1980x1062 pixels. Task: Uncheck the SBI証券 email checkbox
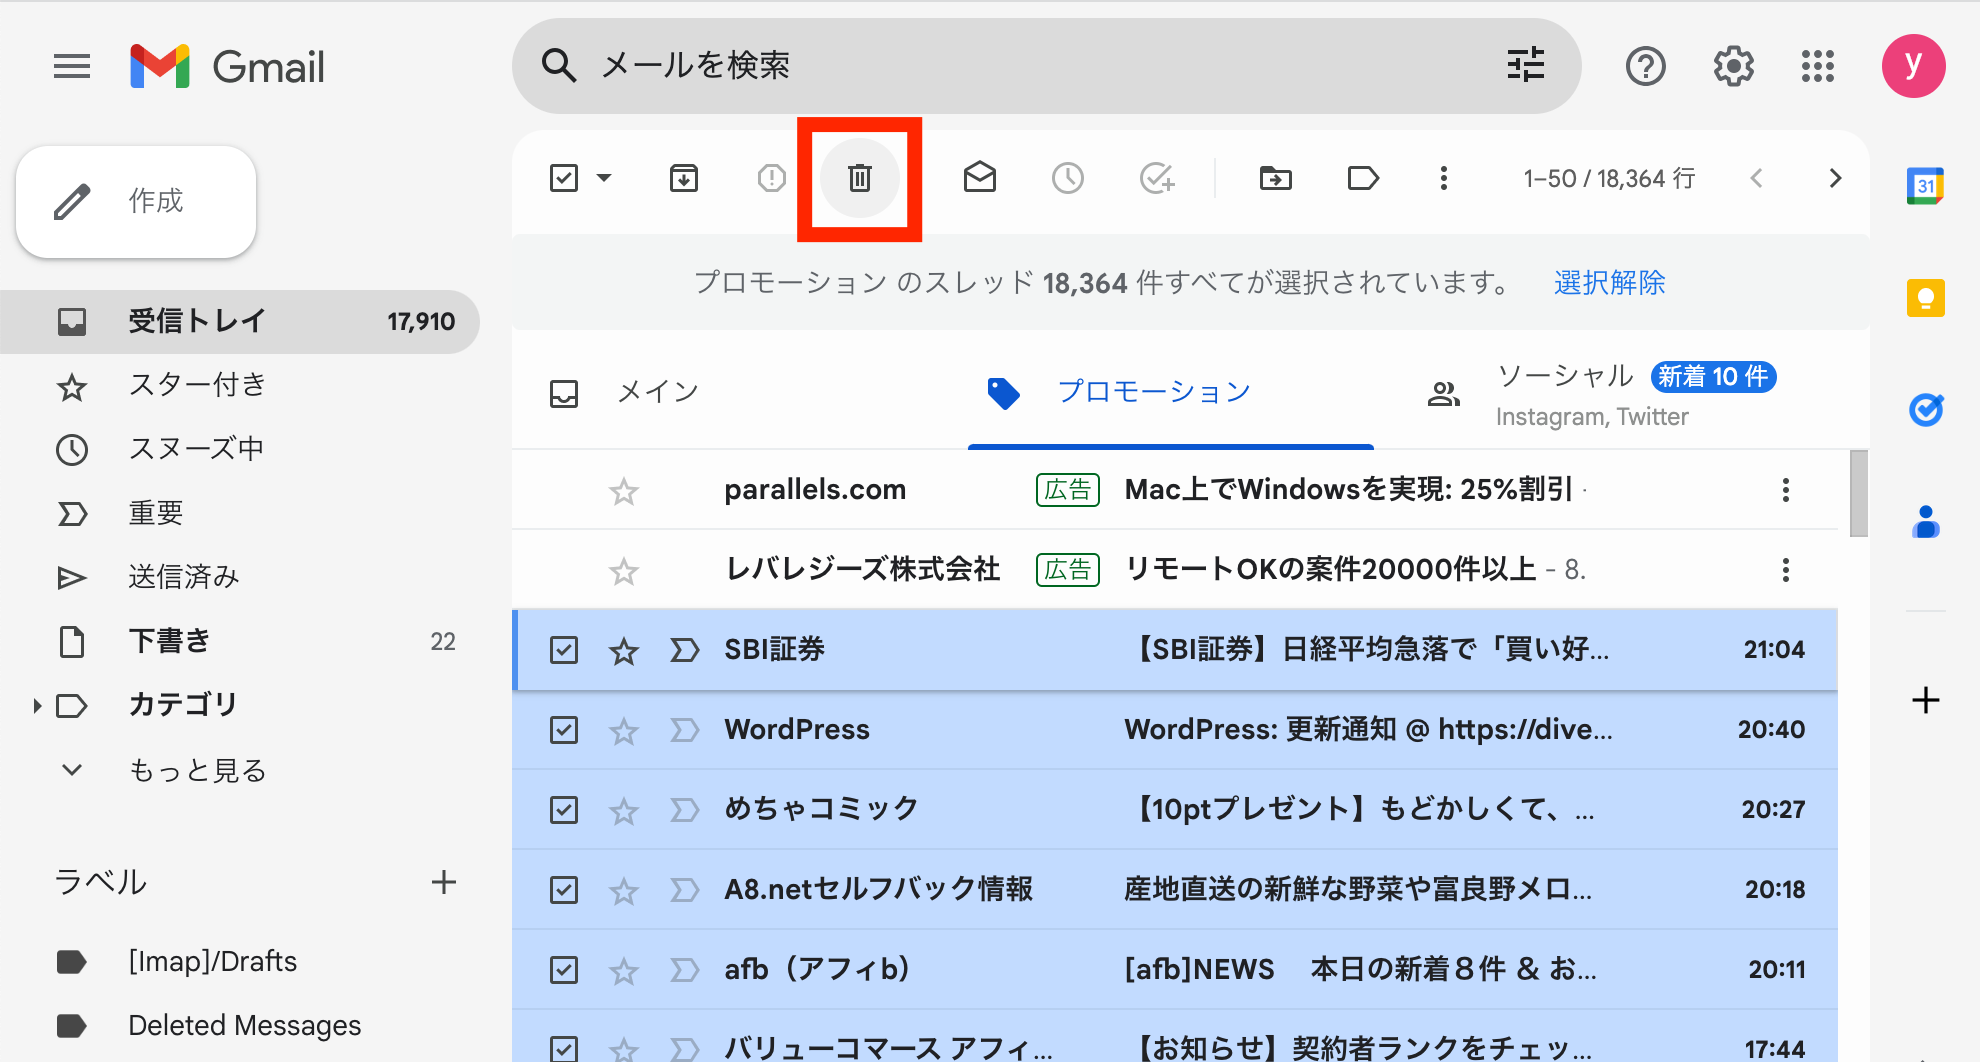564,650
